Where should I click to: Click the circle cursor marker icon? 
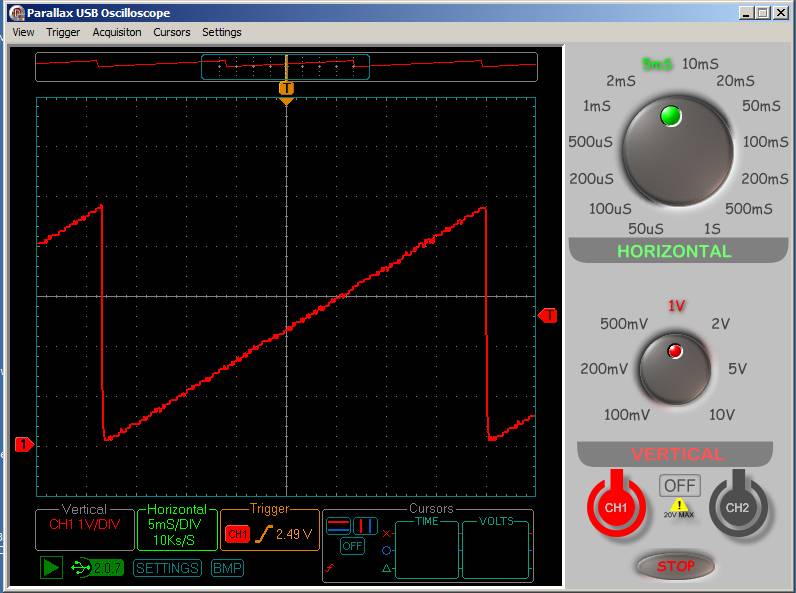386,550
